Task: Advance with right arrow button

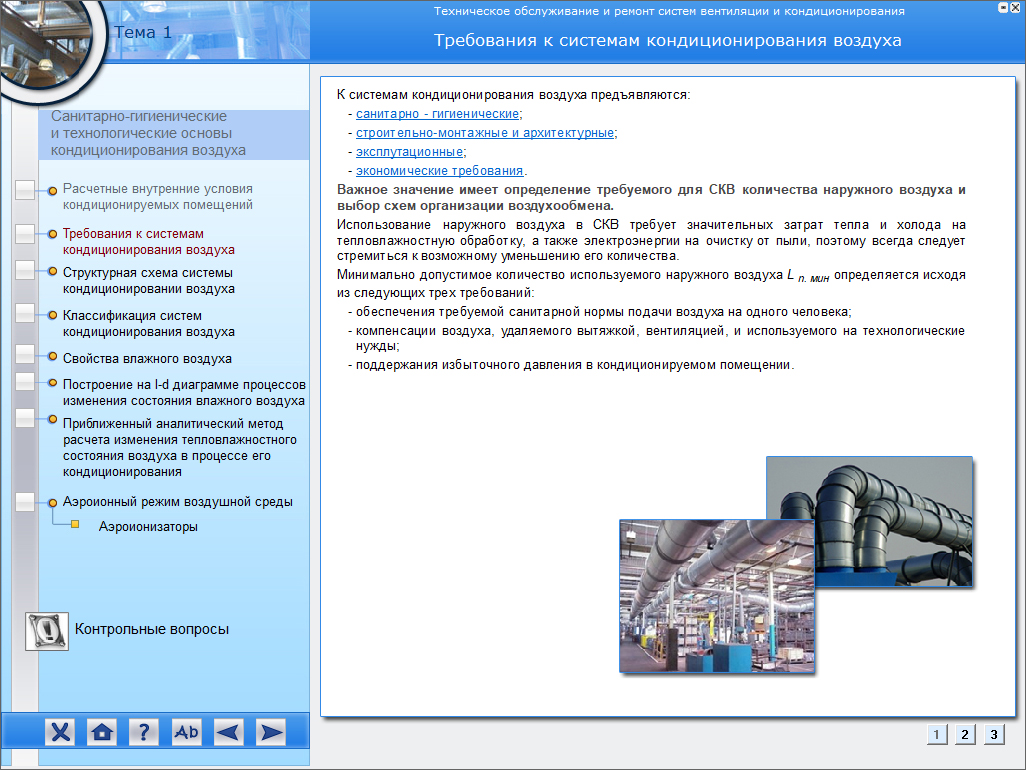Action: pyautogui.click(x=270, y=732)
